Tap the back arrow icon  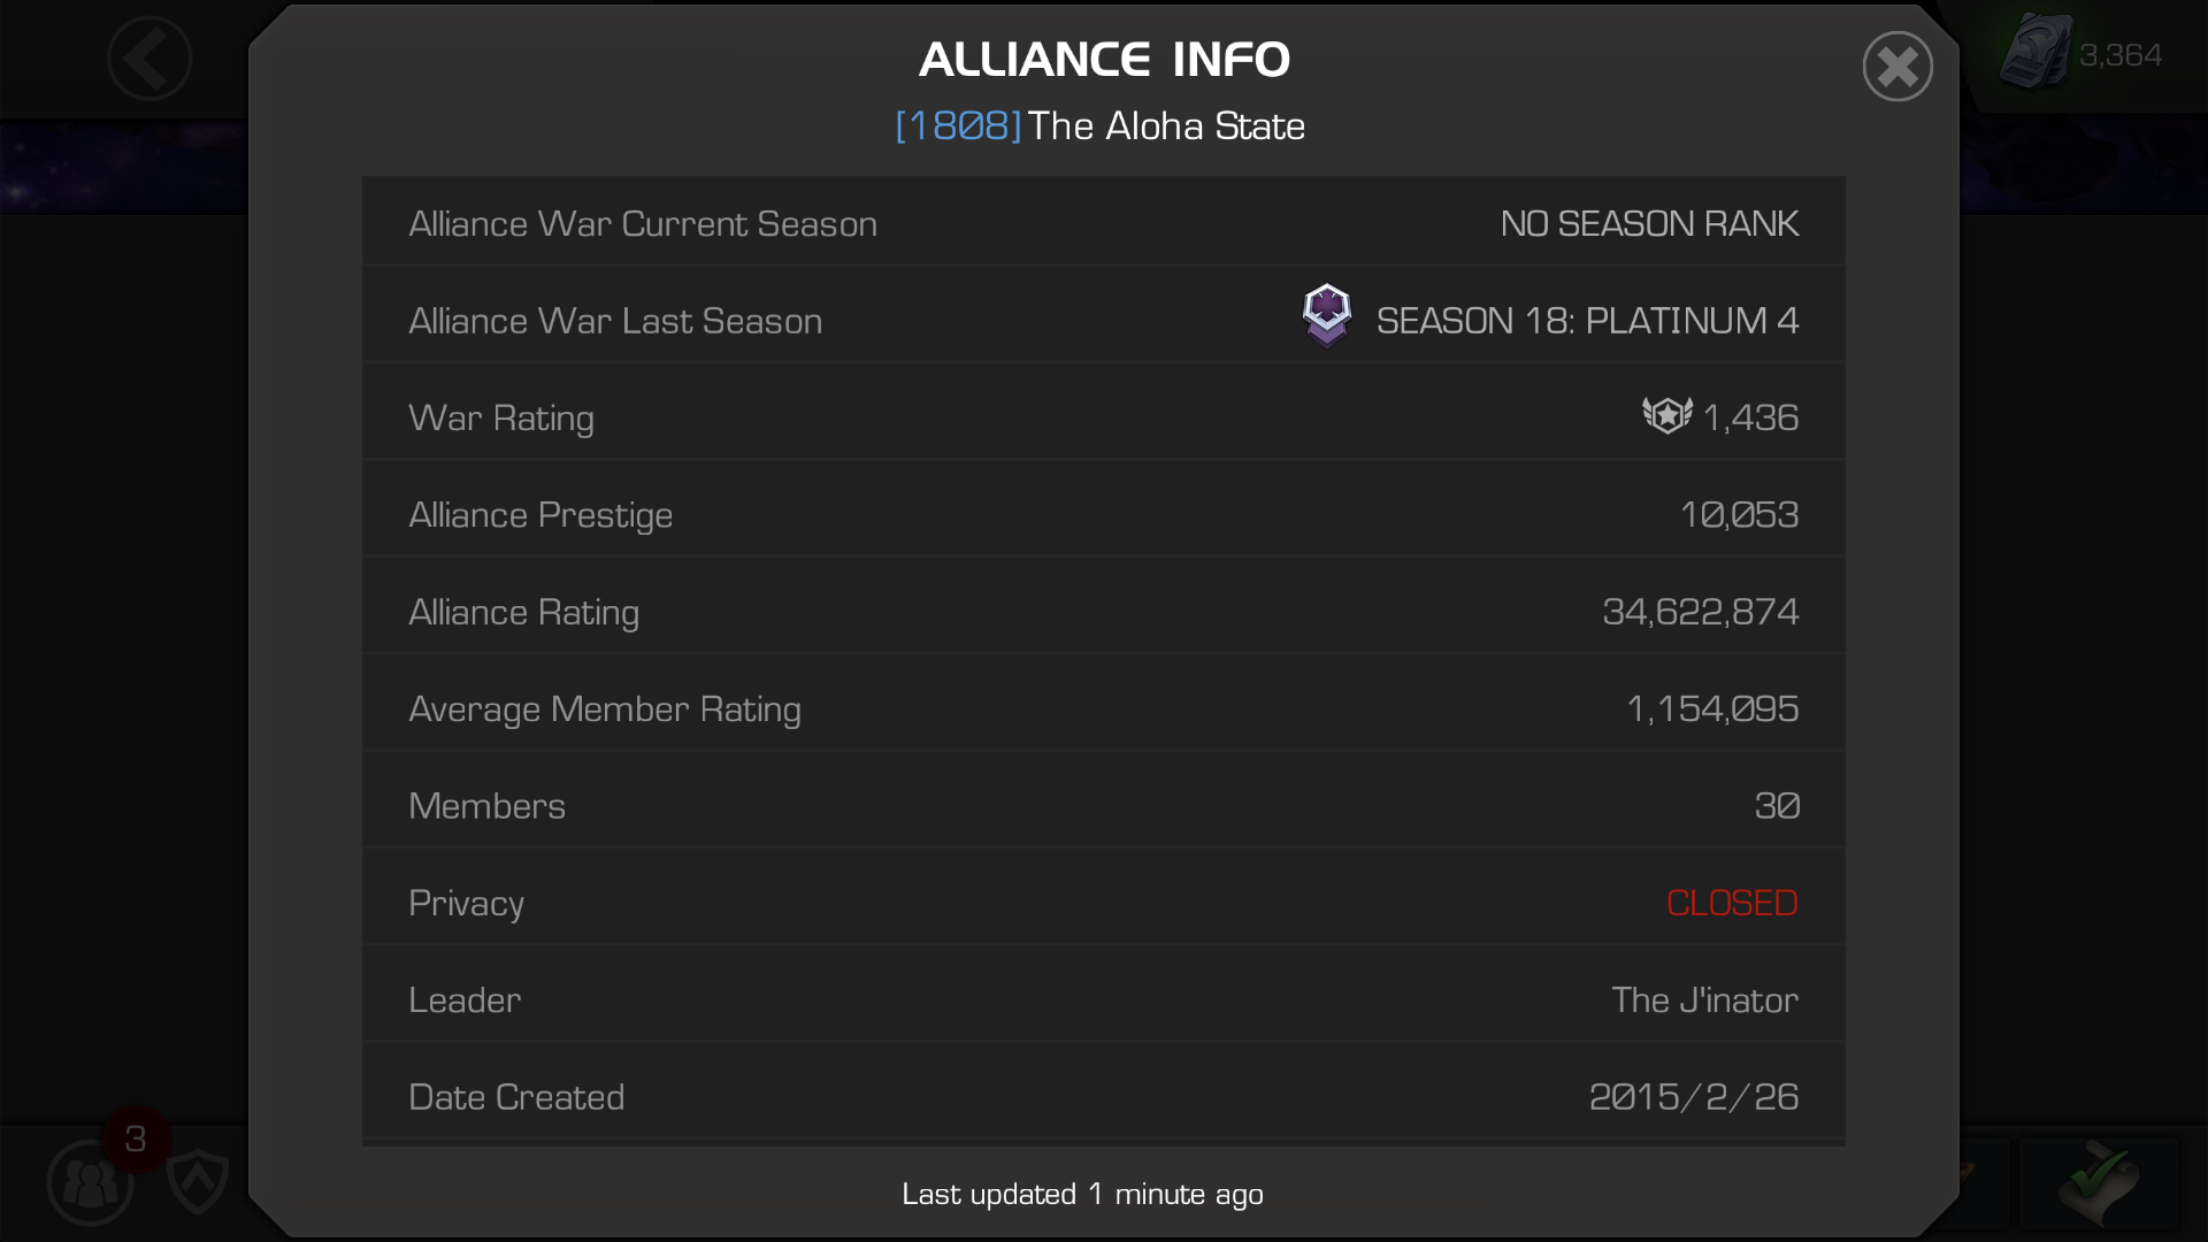(x=150, y=58)
